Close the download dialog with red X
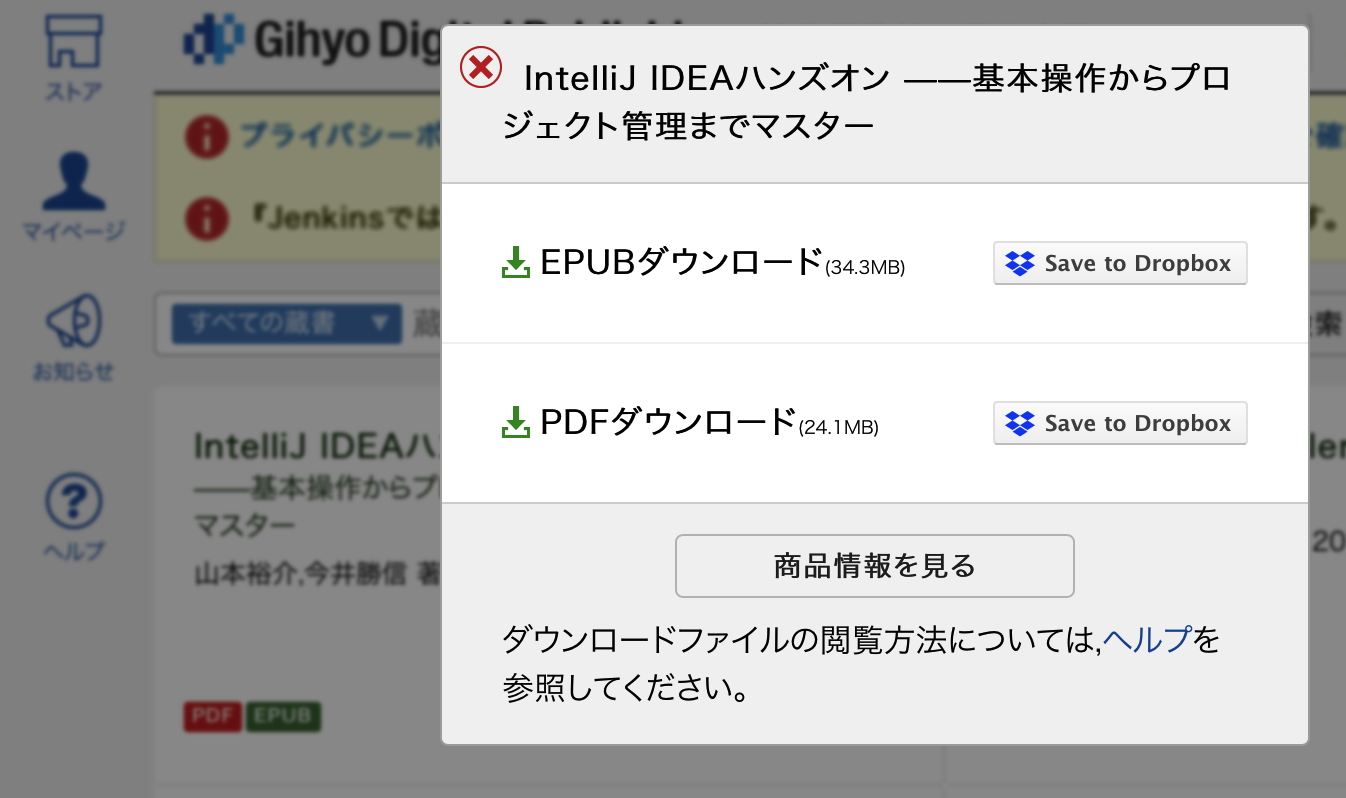The image size is (1346, 798). 481,67
